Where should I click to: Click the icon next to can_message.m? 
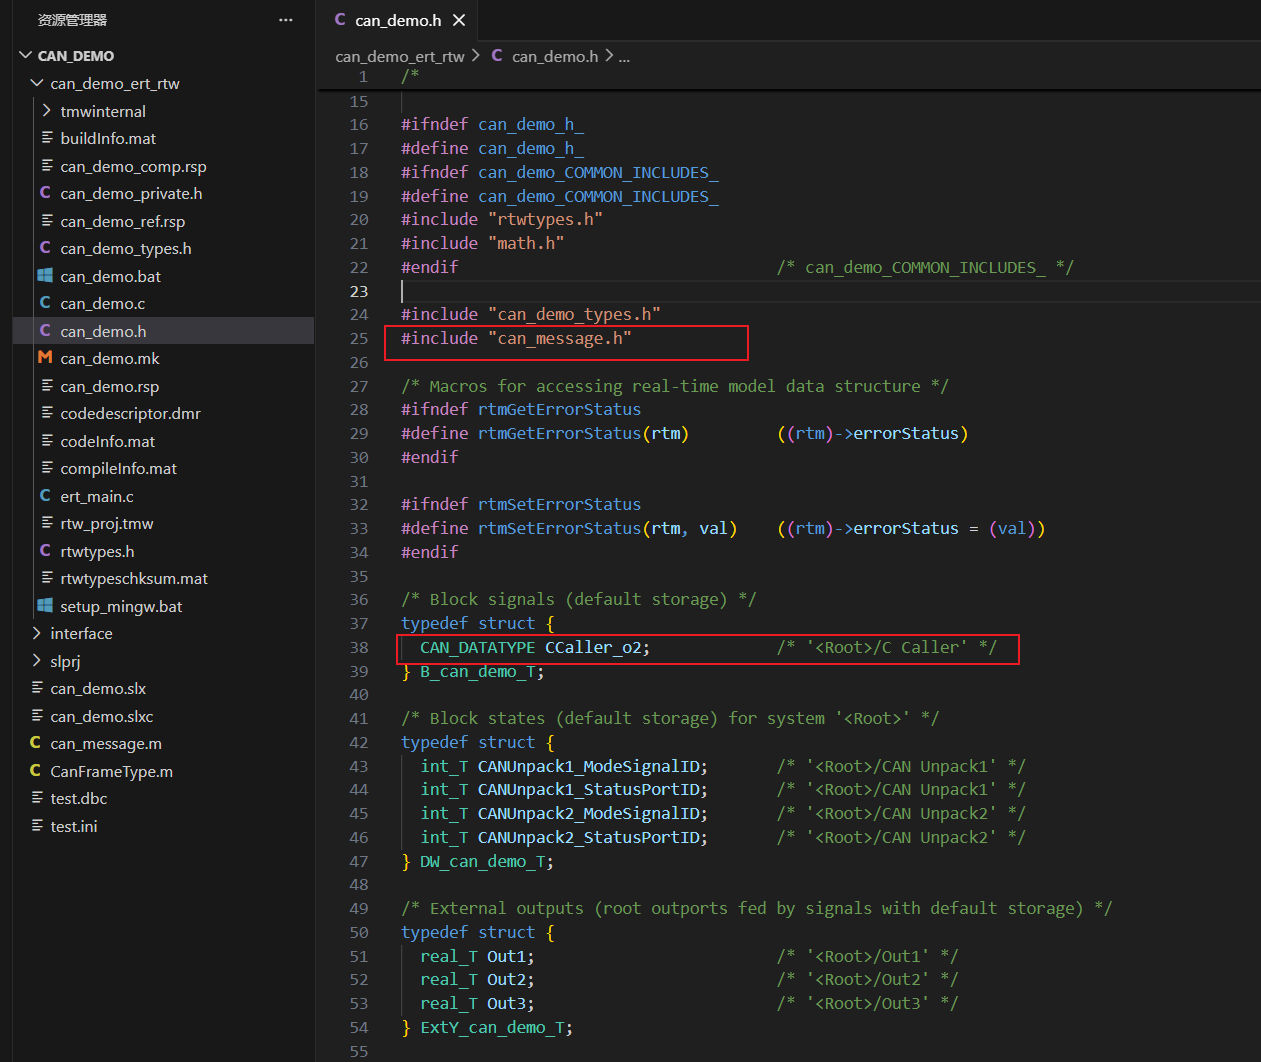[36, 743]
